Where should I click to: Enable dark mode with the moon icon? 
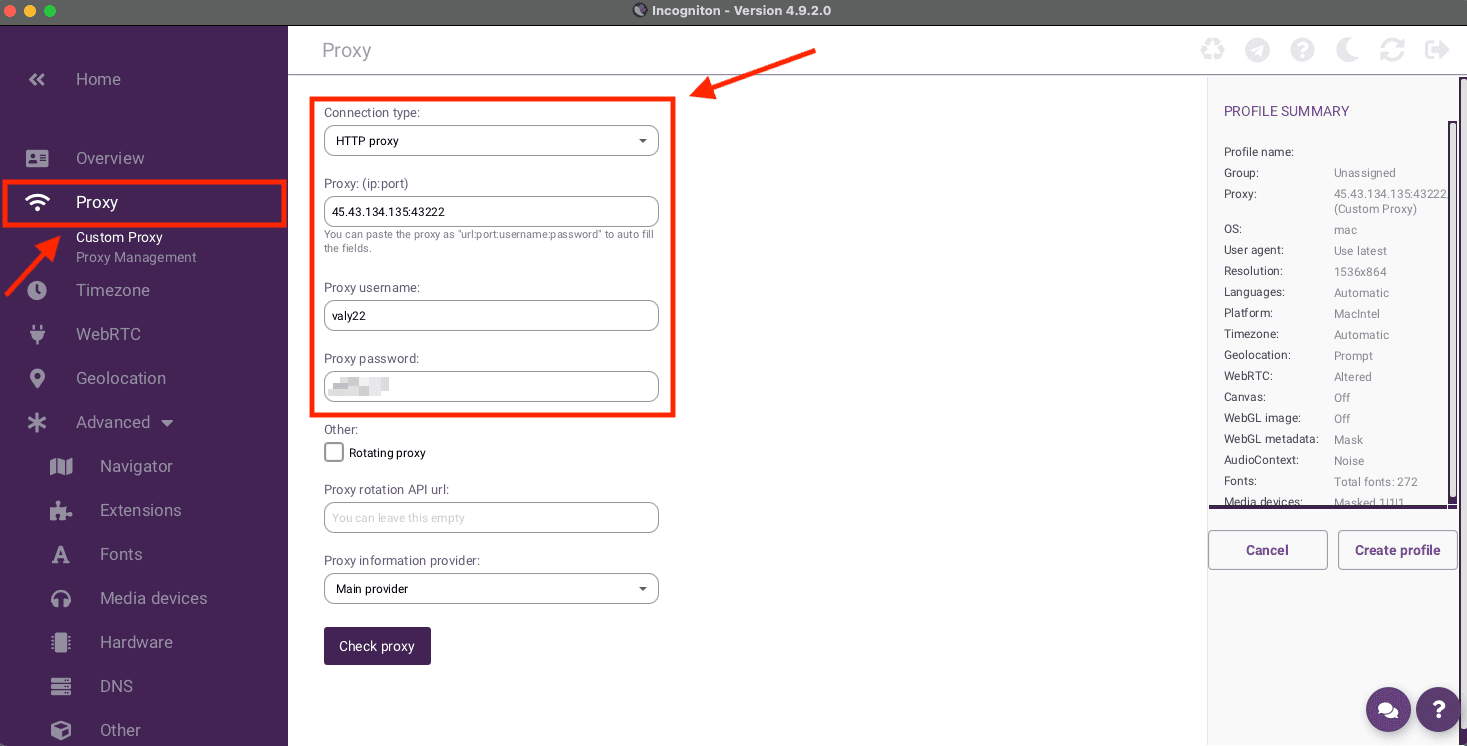pos(1347,49)
